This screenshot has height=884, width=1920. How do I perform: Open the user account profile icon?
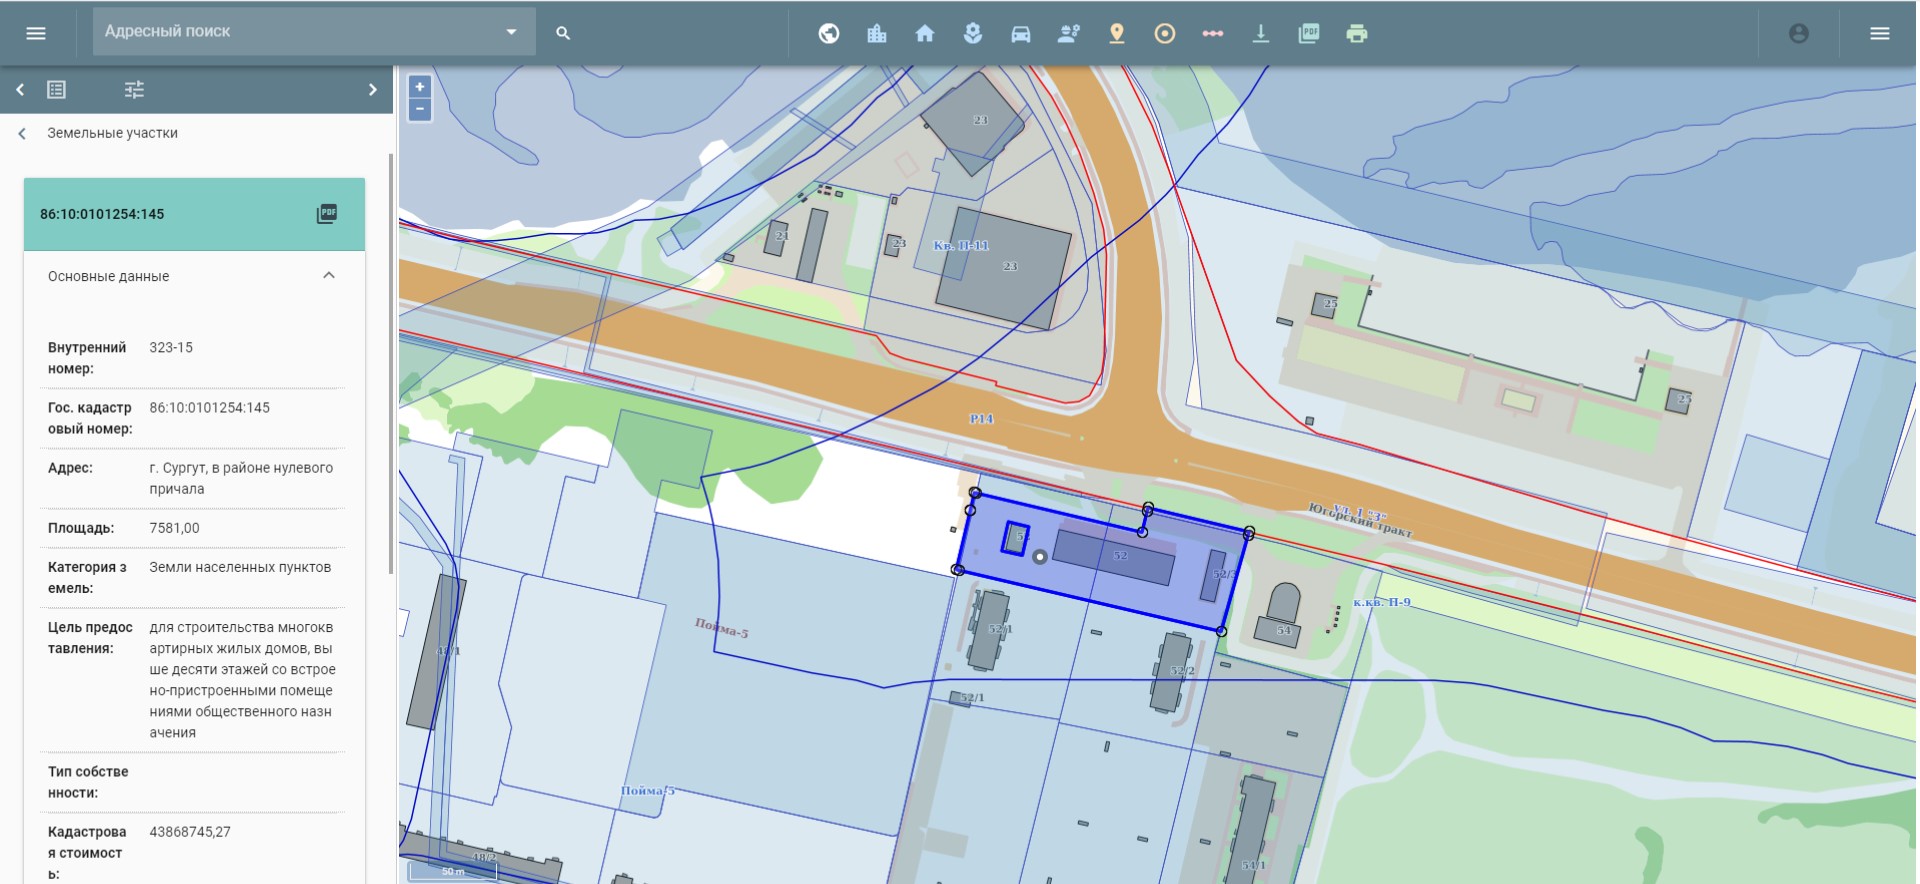pyautogui.click(x=1798, y=34)
